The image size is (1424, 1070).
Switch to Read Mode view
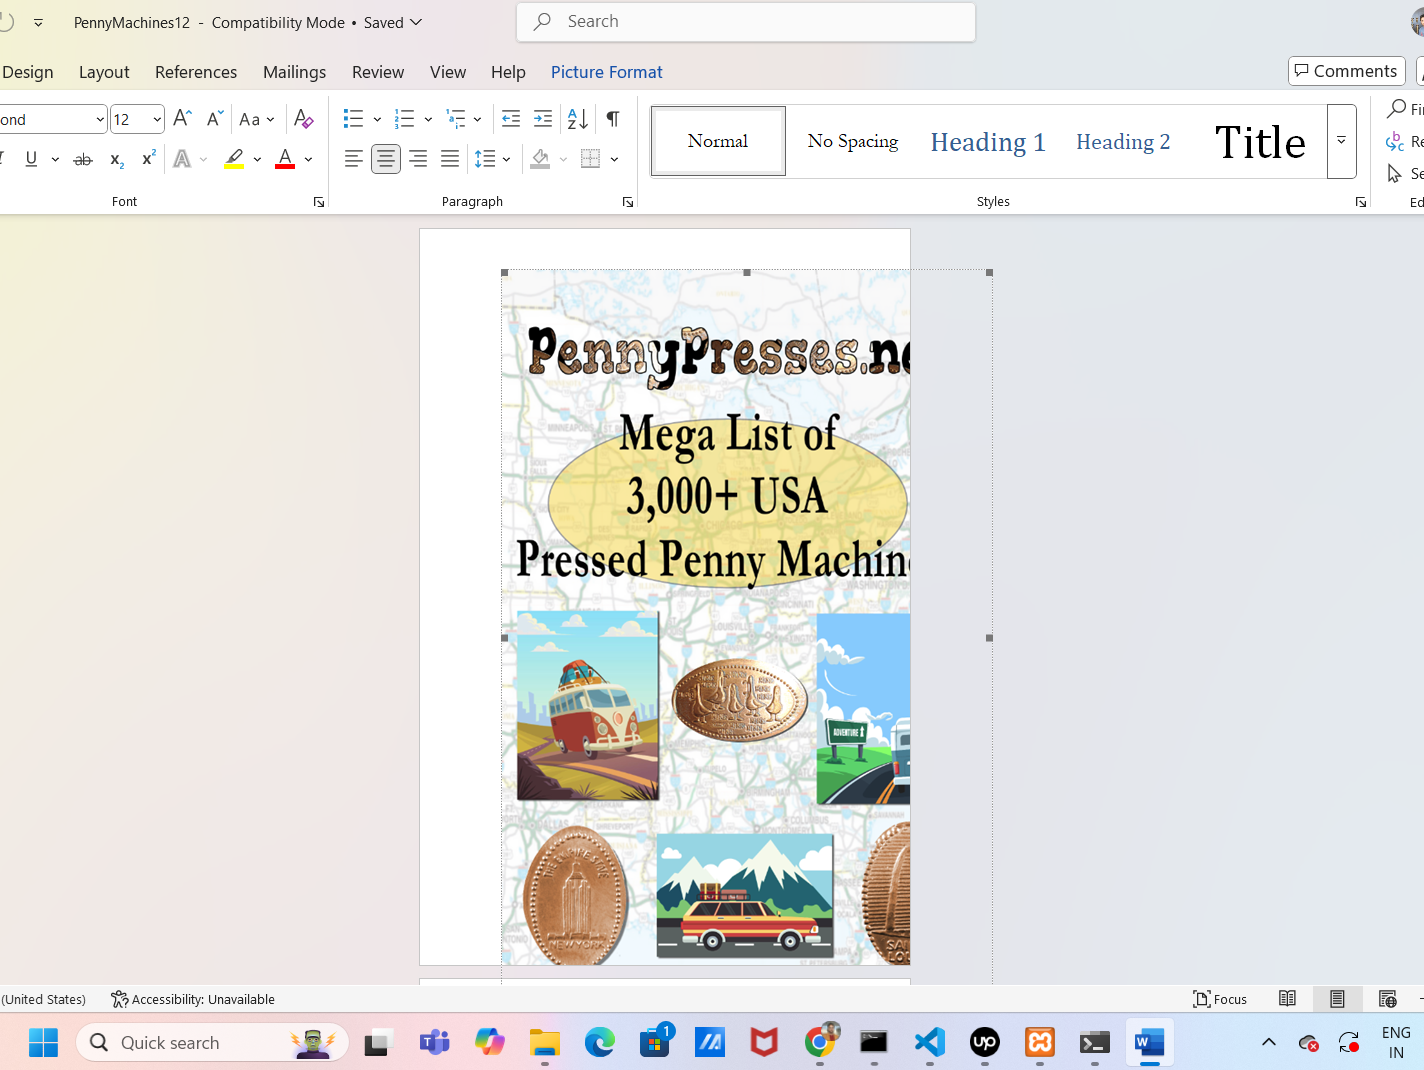click(x=1288, y=999)
